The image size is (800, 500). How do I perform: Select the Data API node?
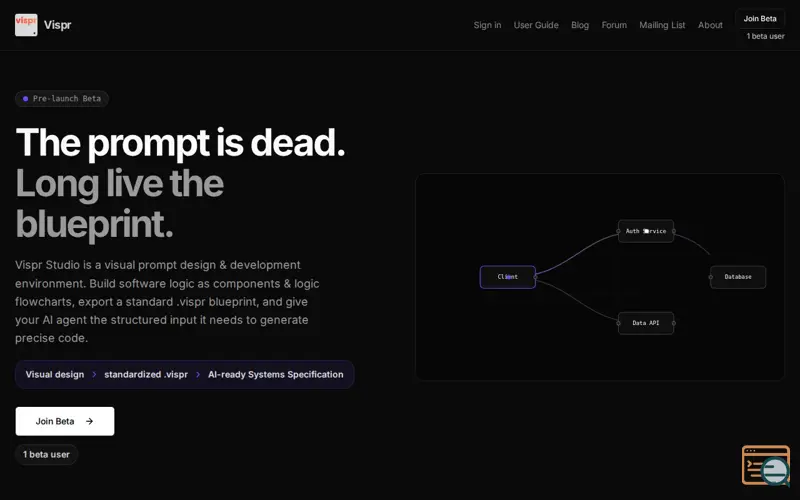(x=646, y=323)
